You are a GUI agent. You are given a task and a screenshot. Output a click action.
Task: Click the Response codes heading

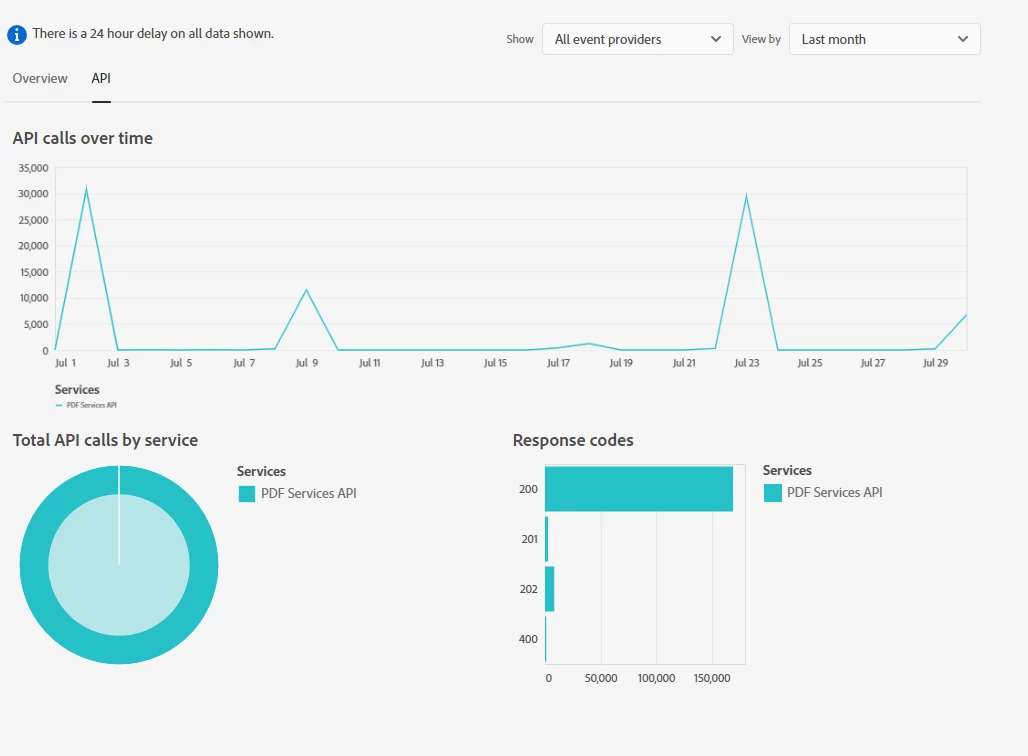[573, 440]
